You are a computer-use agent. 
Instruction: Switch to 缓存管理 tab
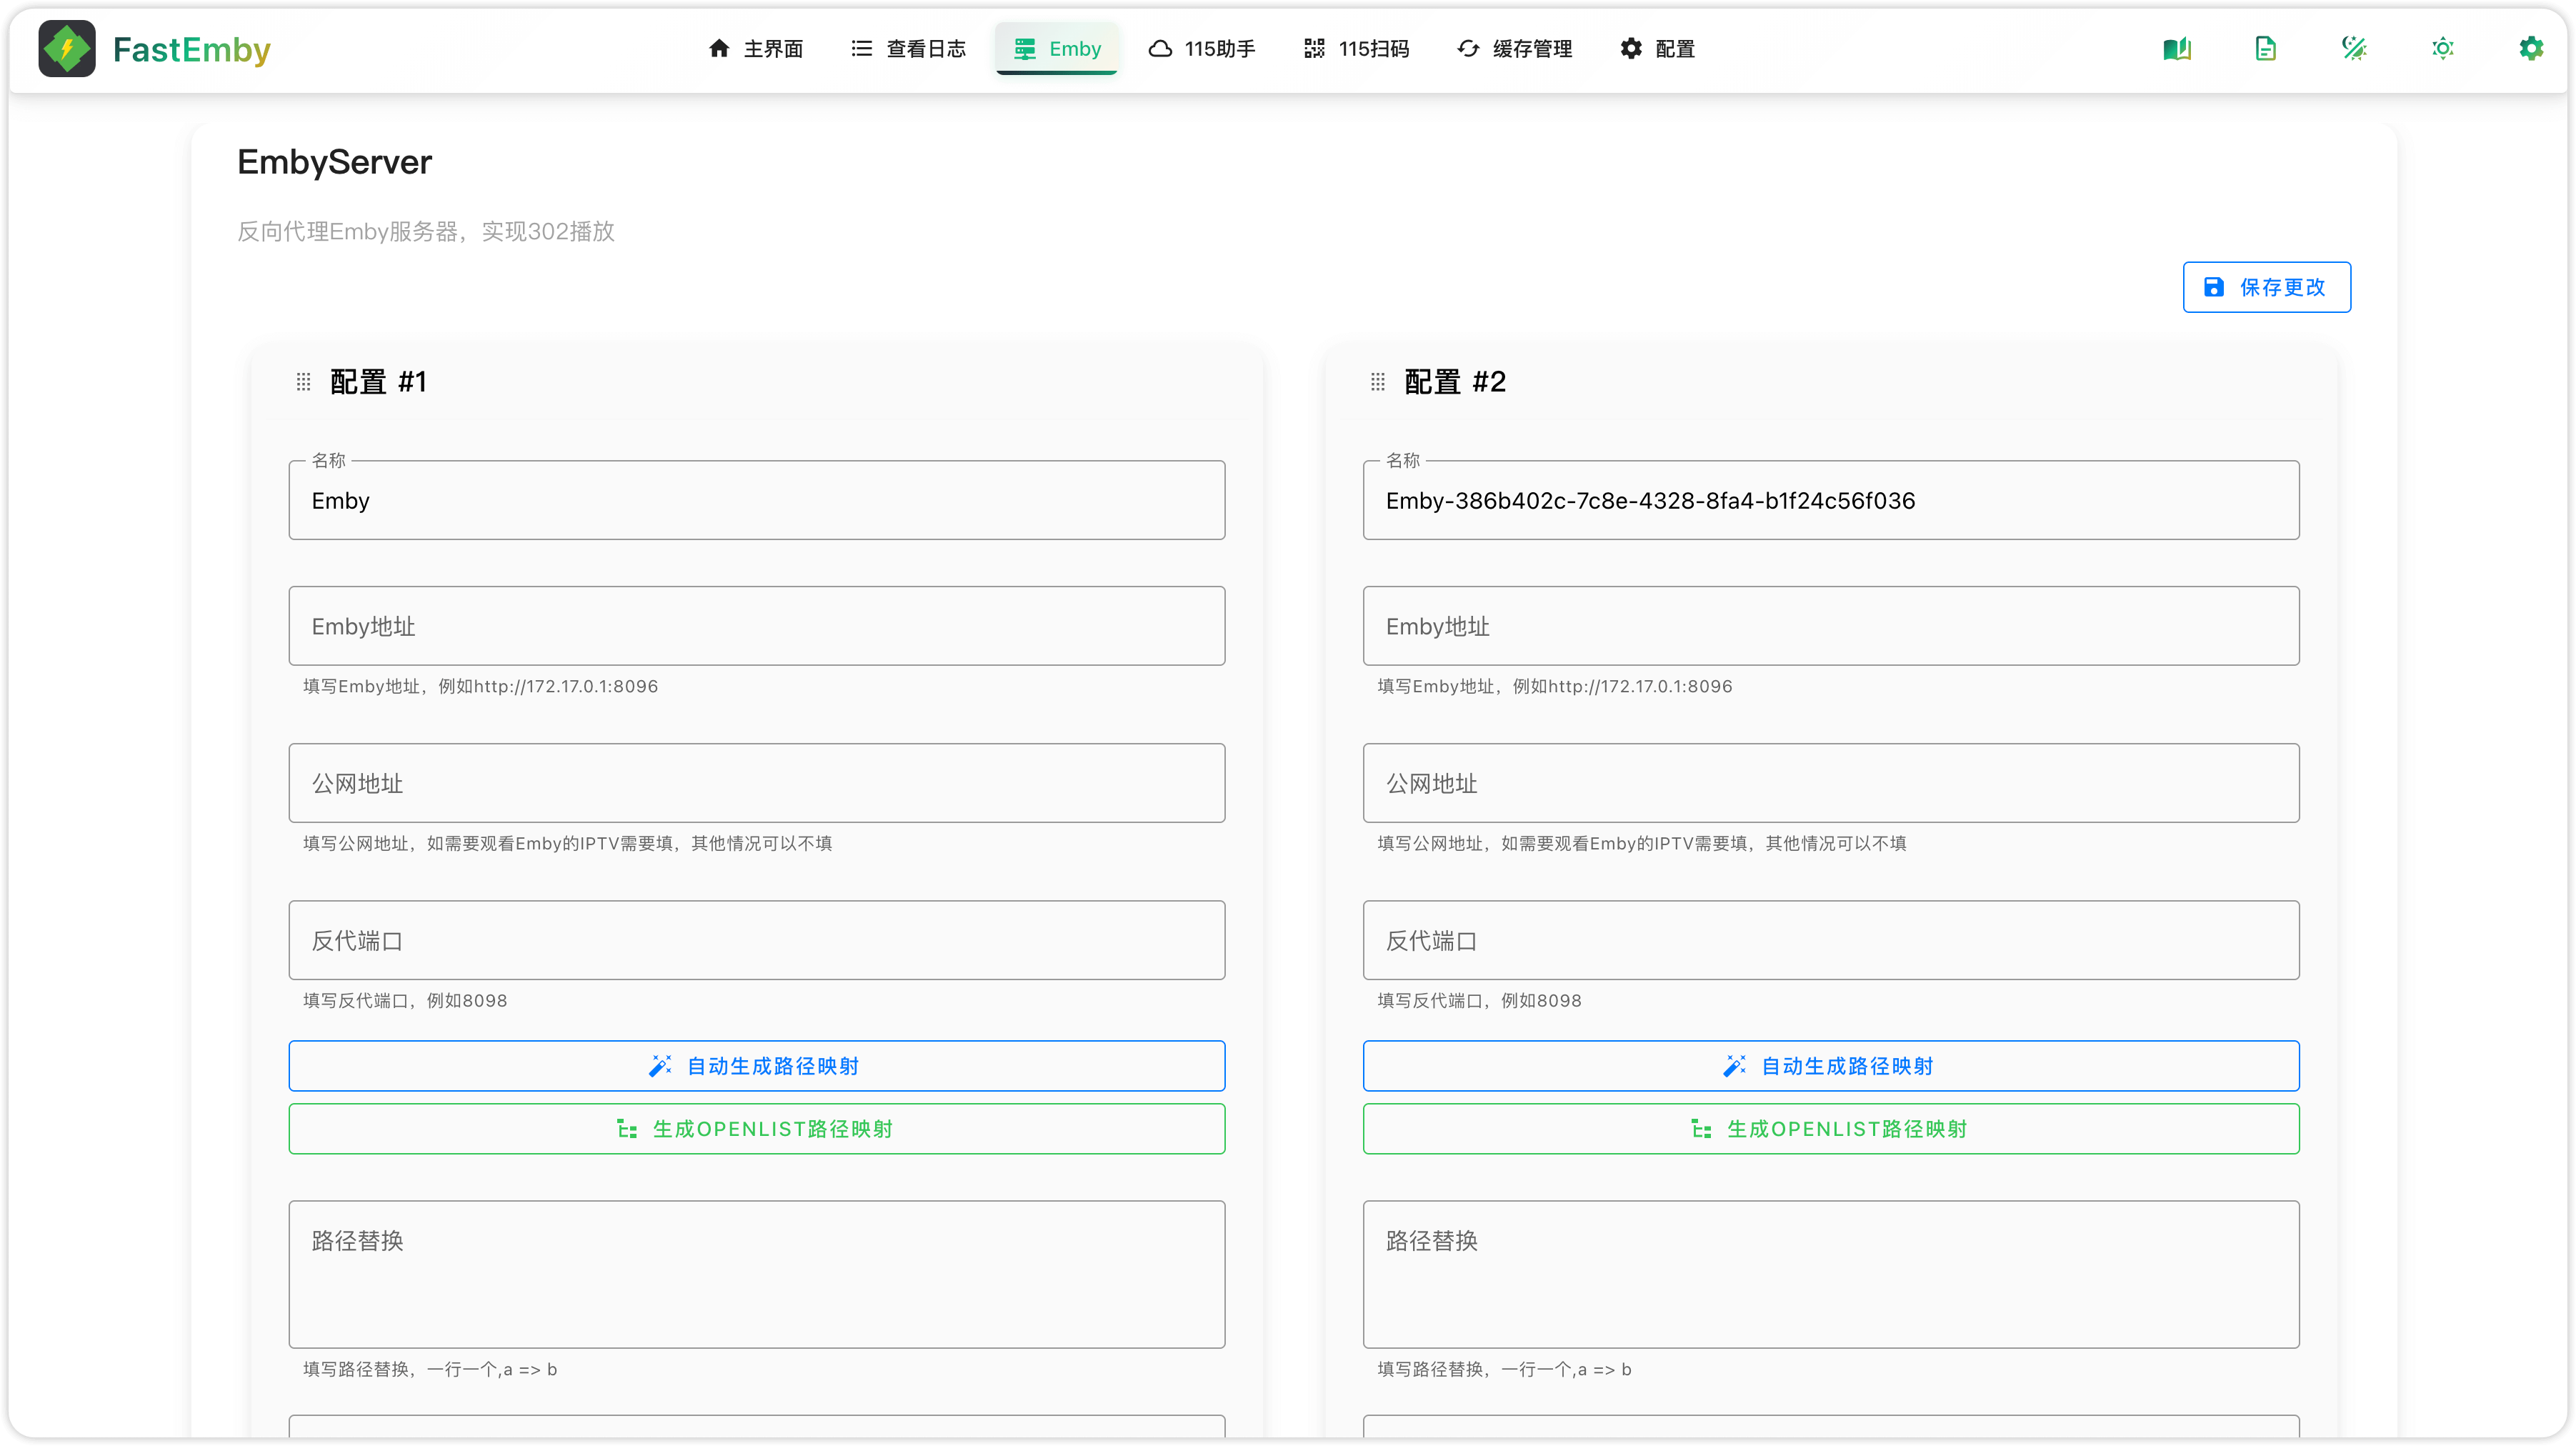(1514, 49)
